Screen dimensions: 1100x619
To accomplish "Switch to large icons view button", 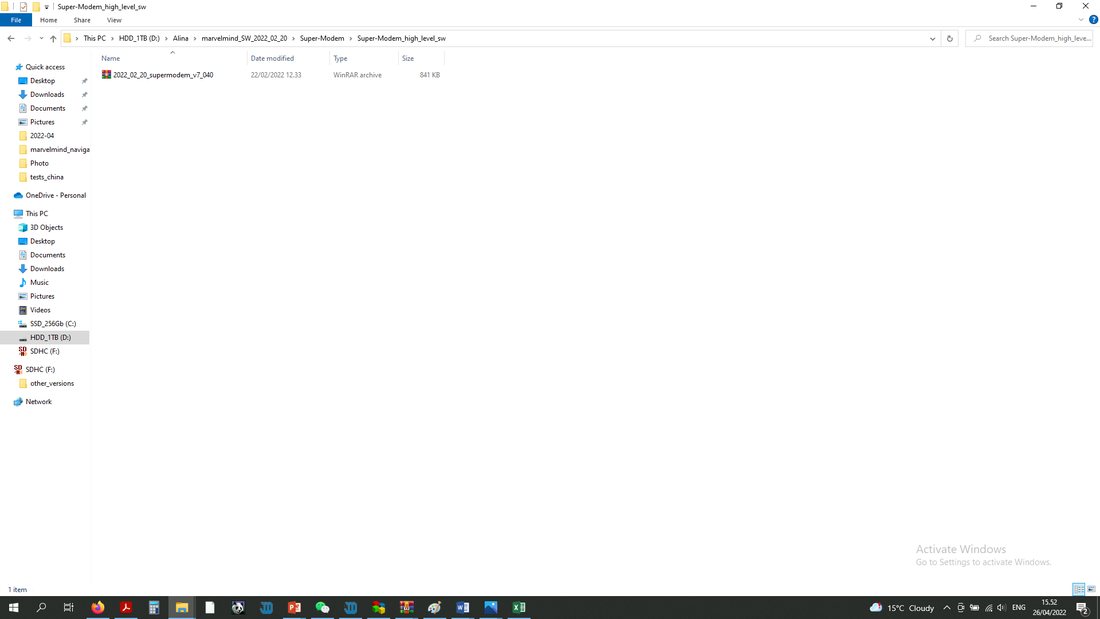I will click(1091, 590).
